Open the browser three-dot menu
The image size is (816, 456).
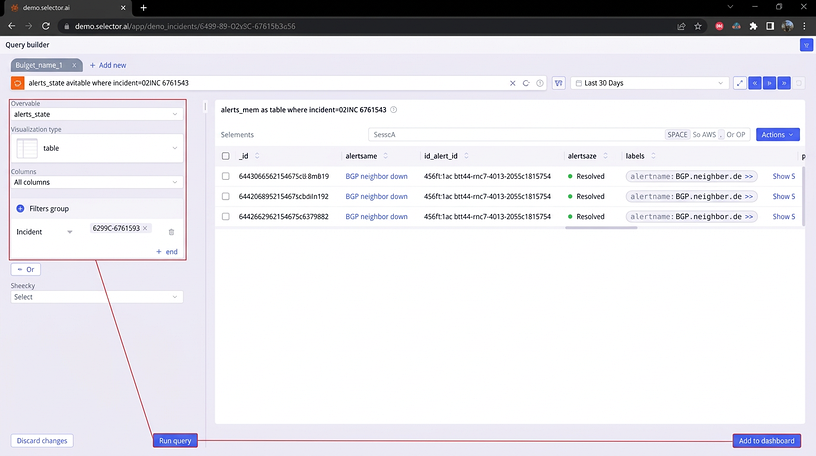804,26
